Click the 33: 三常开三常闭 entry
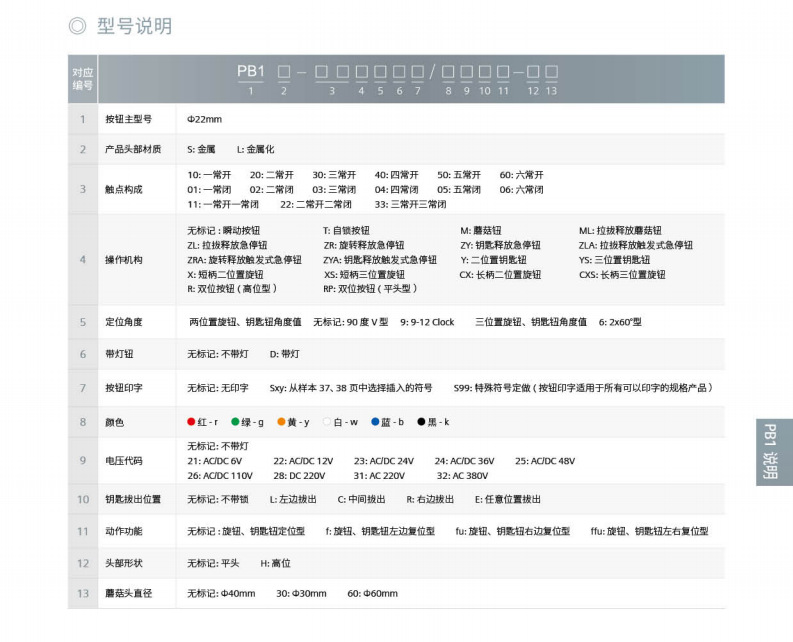The image size is (793, 642). pyautogui.click(x=410, y=204)
